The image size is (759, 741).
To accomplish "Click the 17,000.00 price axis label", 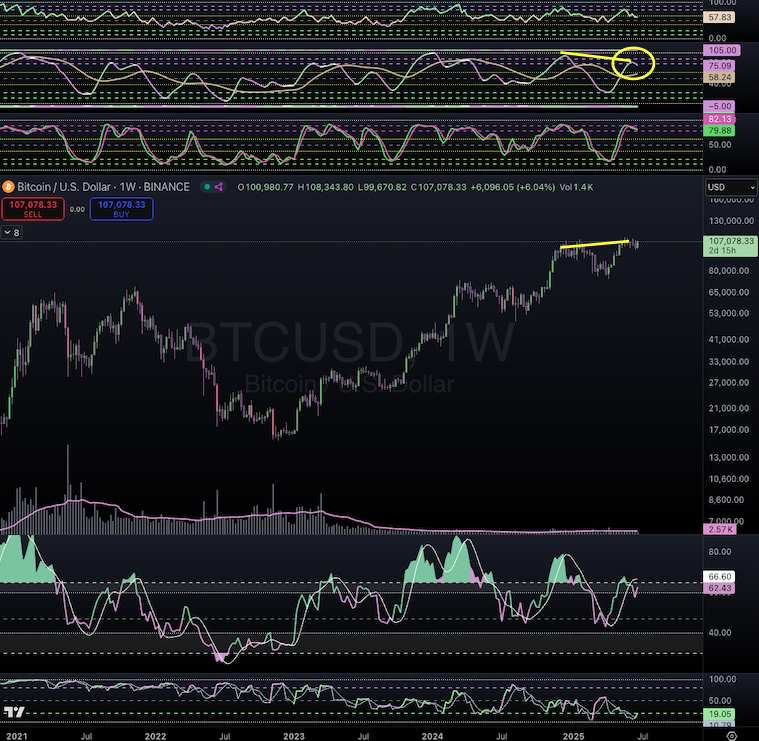I will tap(729, 430).
